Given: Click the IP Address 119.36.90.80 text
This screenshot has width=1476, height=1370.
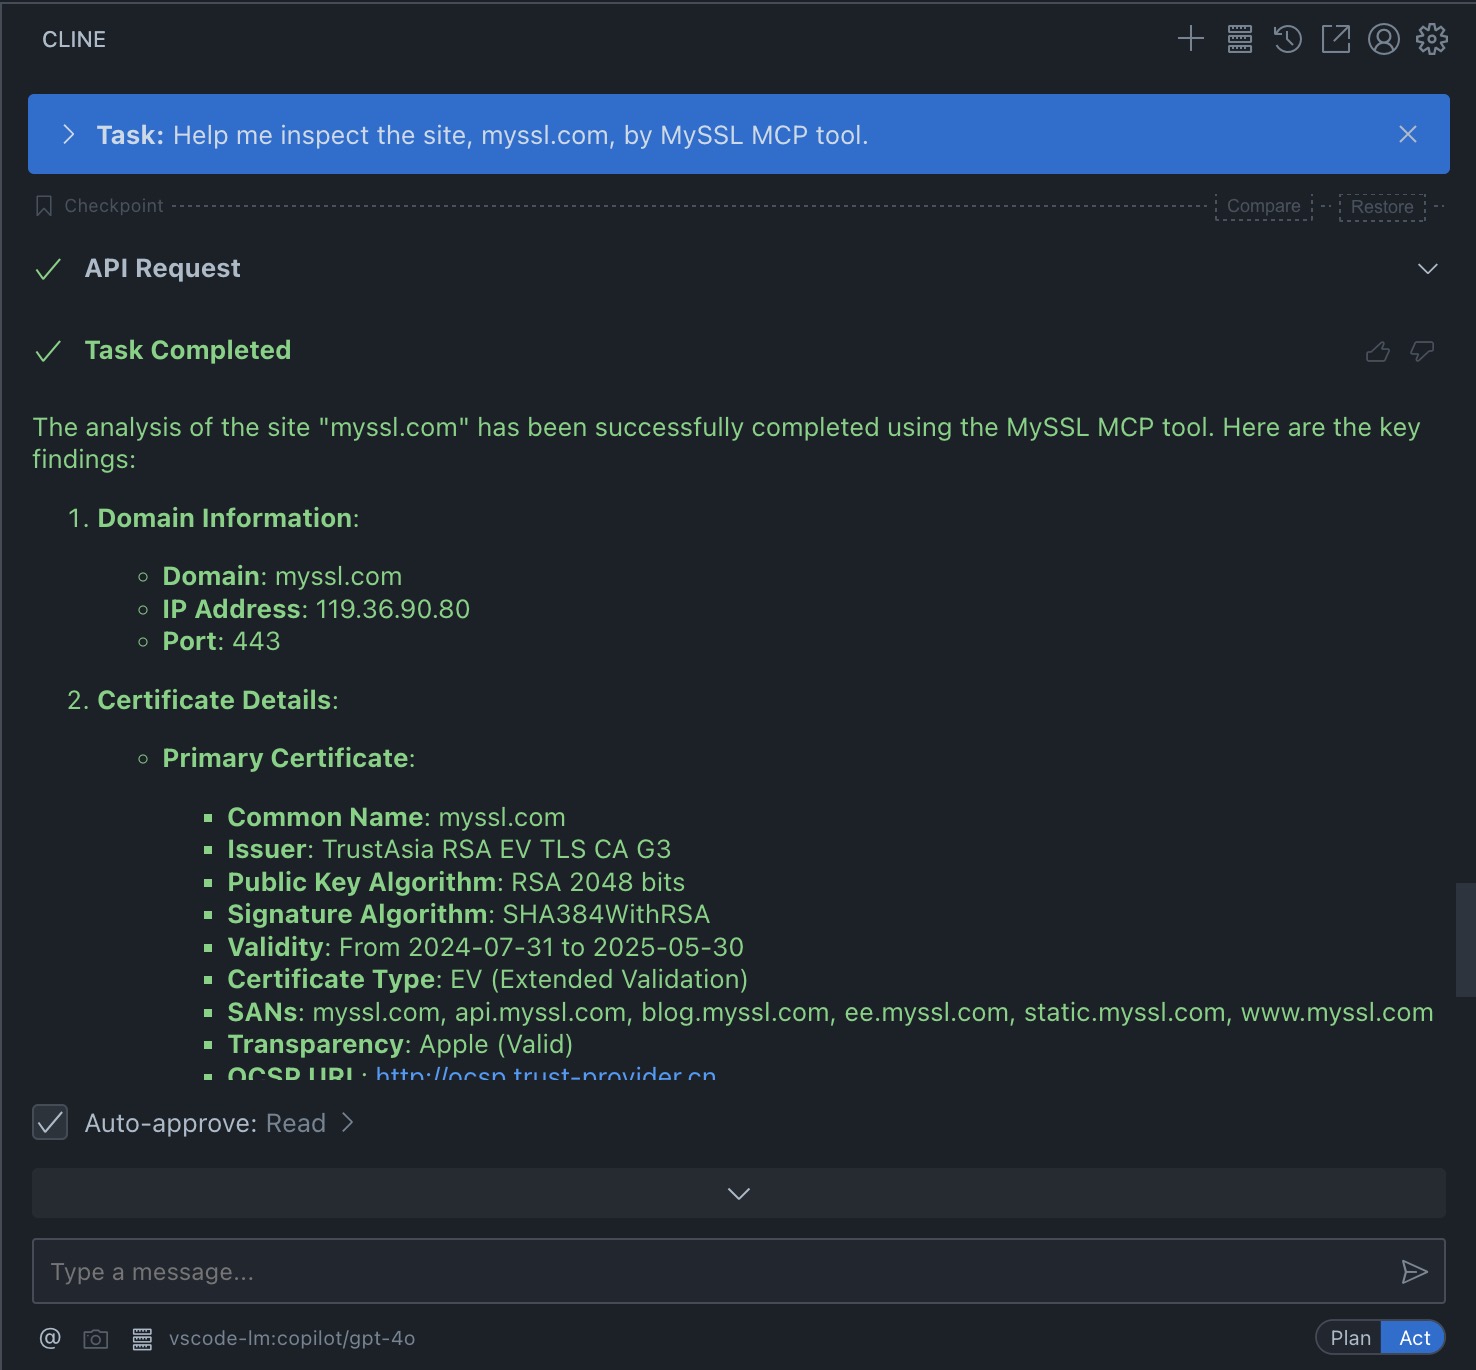Looking at the screenshot, I should click(316, 609).
